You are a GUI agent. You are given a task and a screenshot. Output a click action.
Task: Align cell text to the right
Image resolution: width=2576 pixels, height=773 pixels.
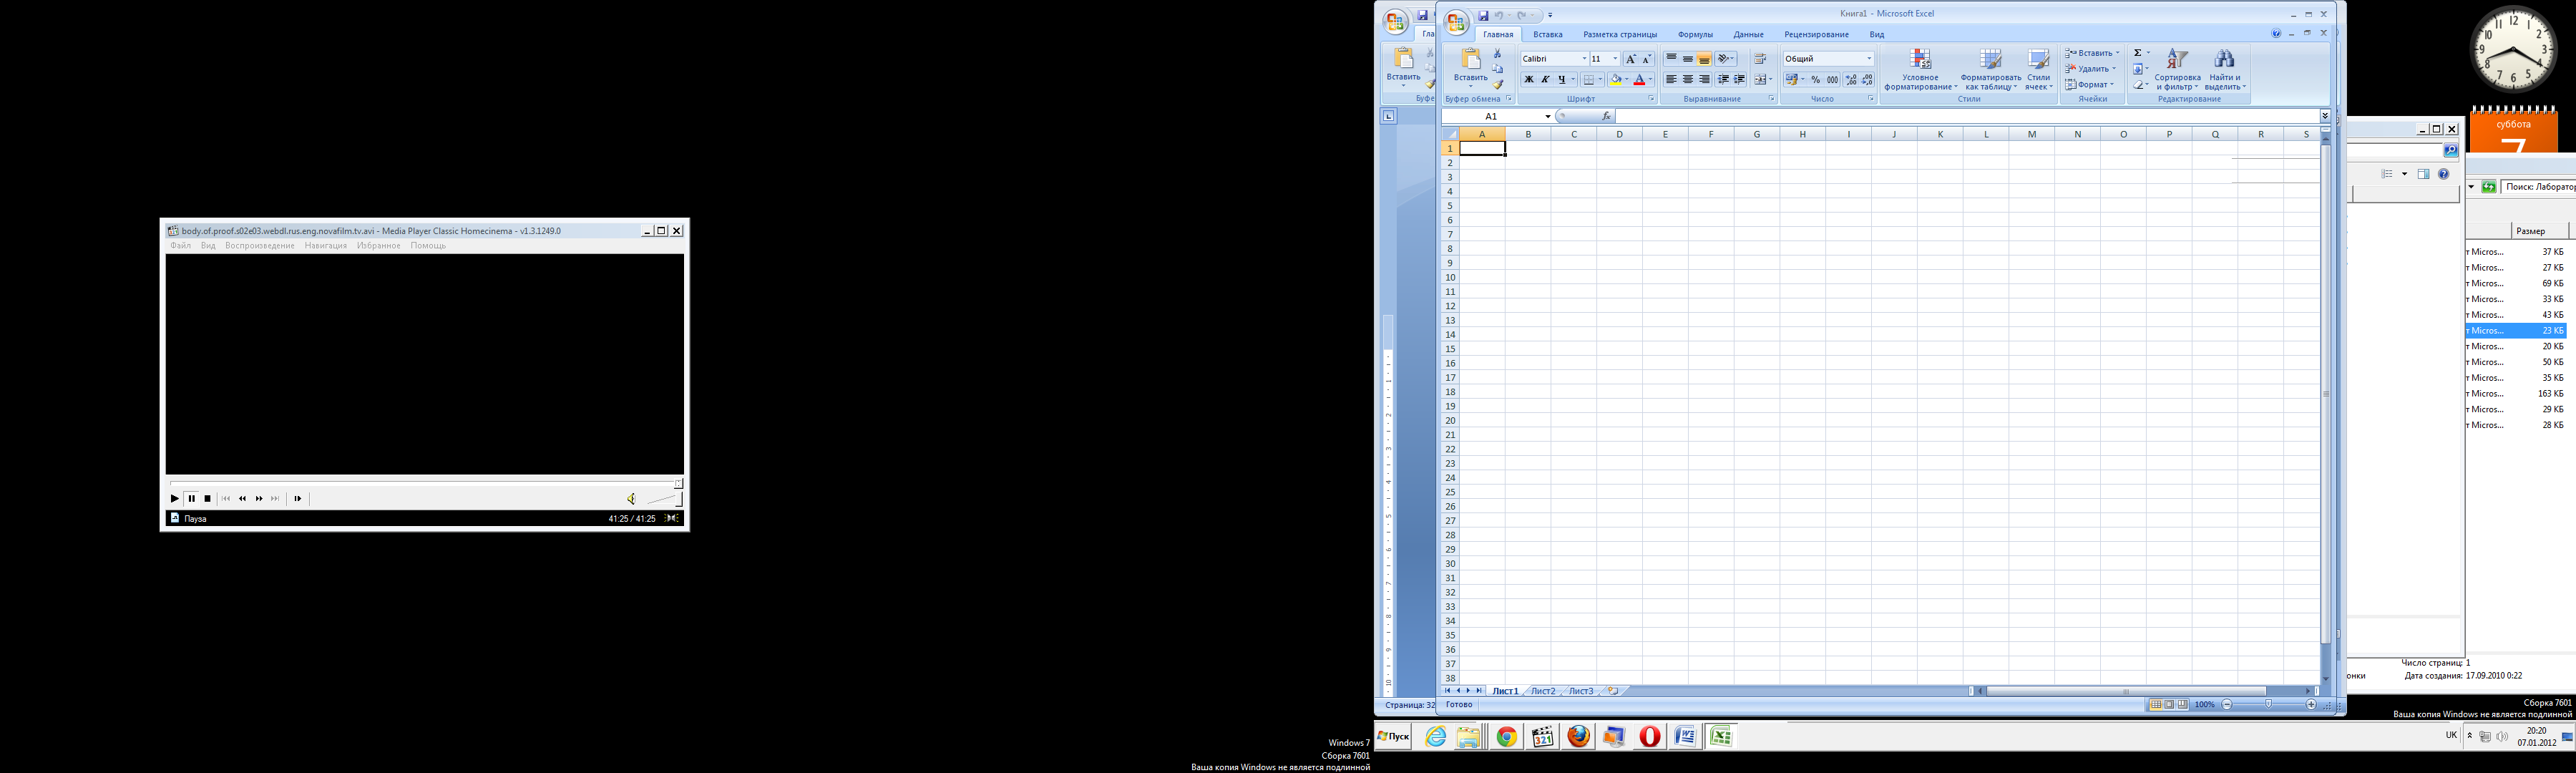pyautogui.click(x=1704, y=80)
